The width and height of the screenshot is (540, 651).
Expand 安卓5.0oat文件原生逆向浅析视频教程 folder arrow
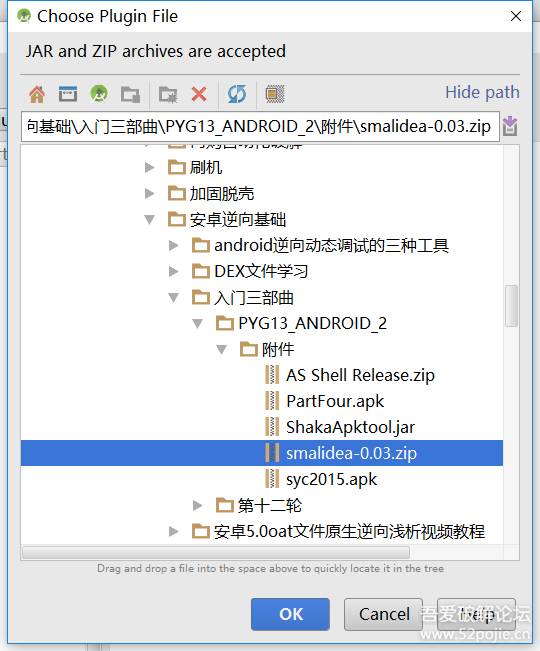tap(173, 531)
